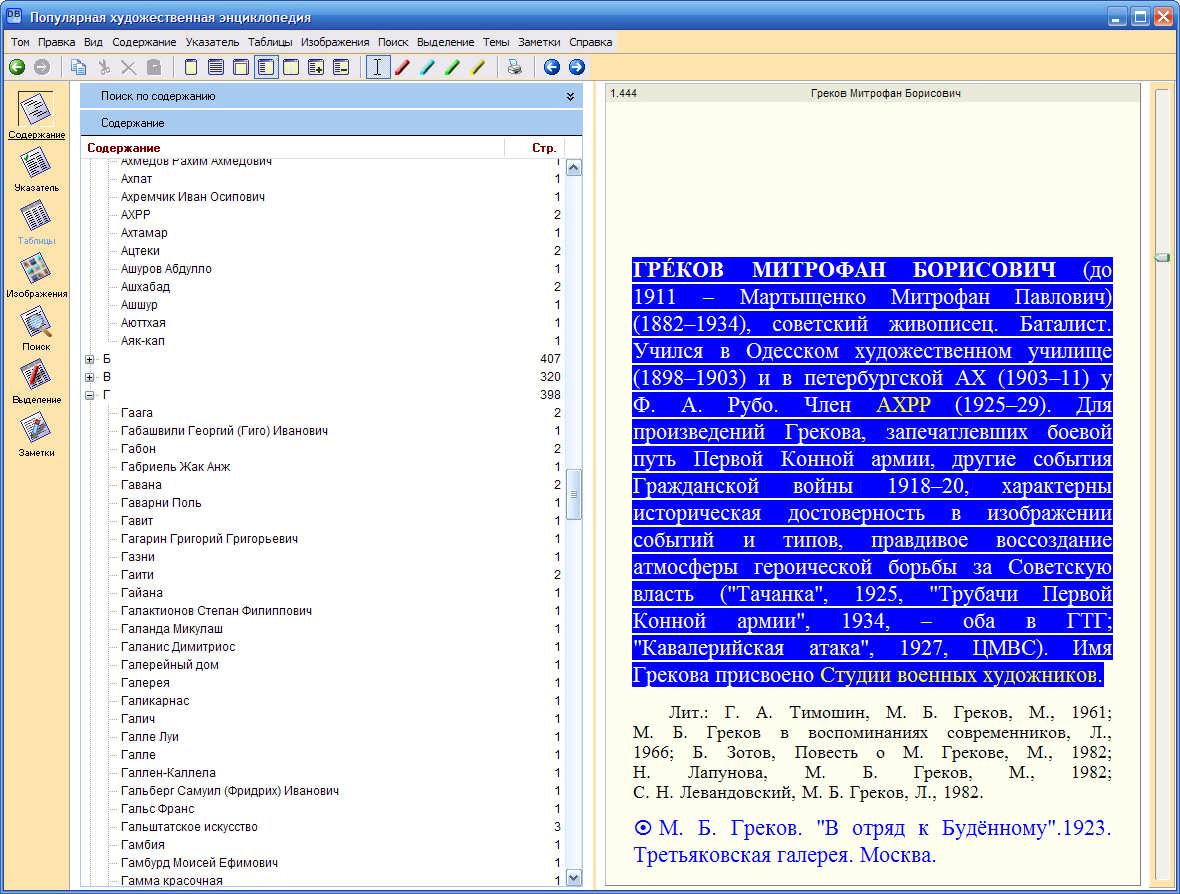The width and height of the screenshot is (1180, 894).
Task: Select the Гамбия entry
Action: (x=142, y=845)
